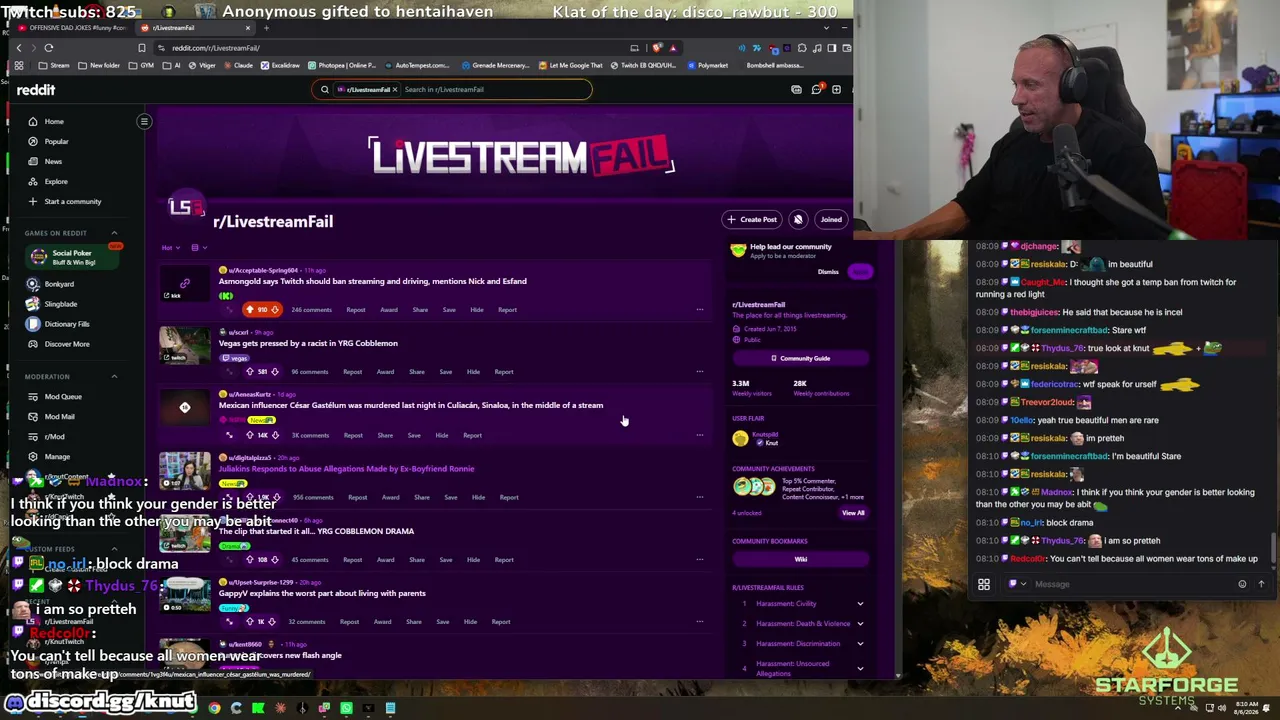
Task: Toggle subreddit notification bell
Action: [x=798, y=220]
